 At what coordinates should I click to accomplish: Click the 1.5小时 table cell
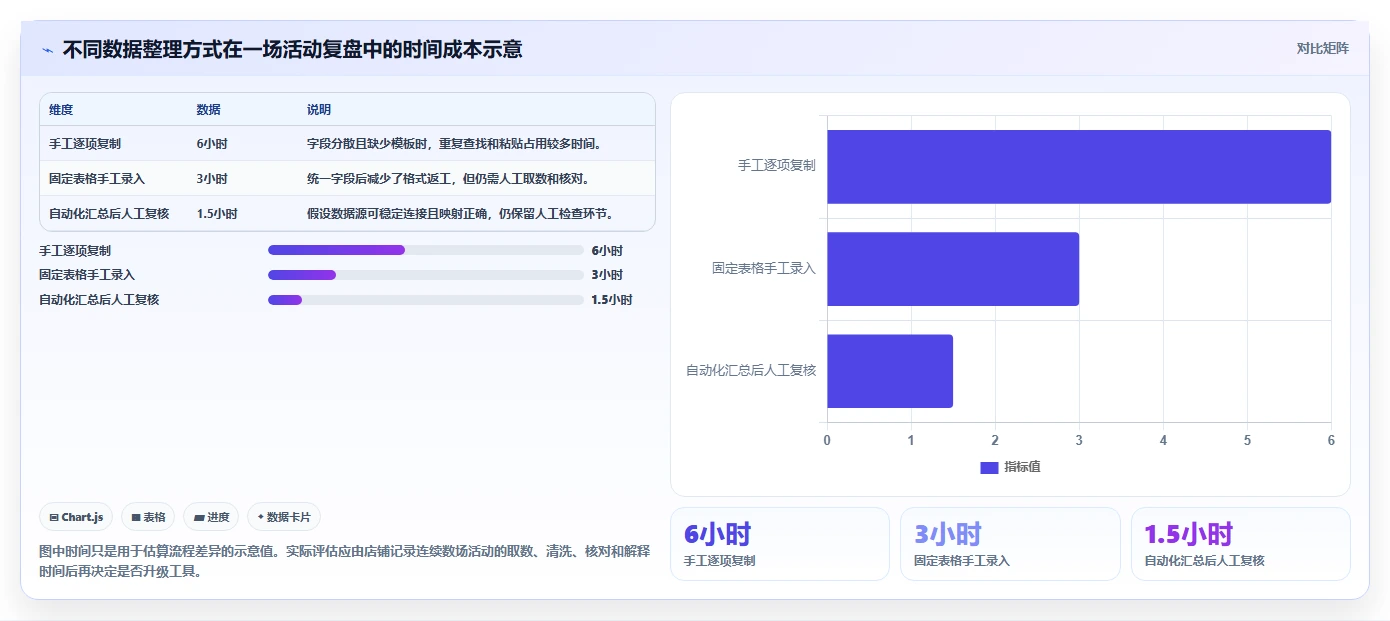click(217, 214)
